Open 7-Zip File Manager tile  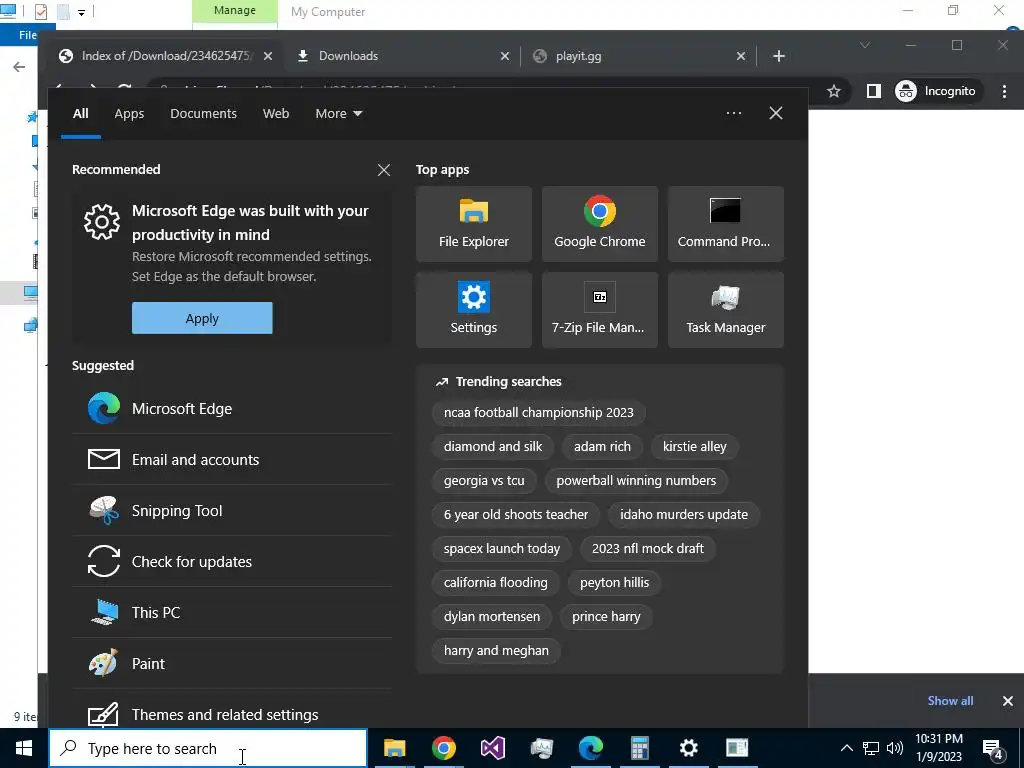[x=600, y=310]
